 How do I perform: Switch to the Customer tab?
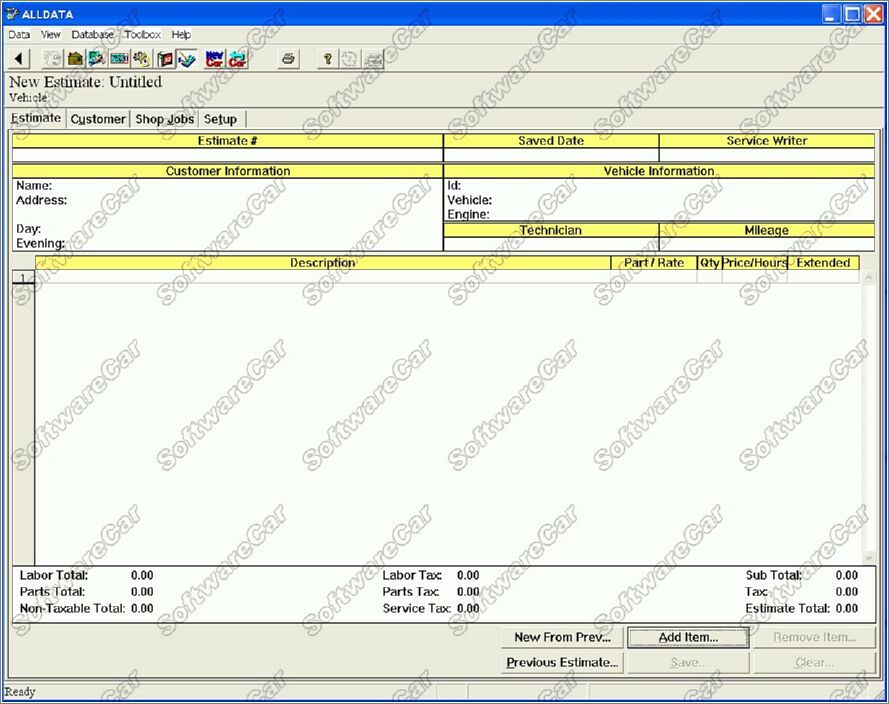98,119
